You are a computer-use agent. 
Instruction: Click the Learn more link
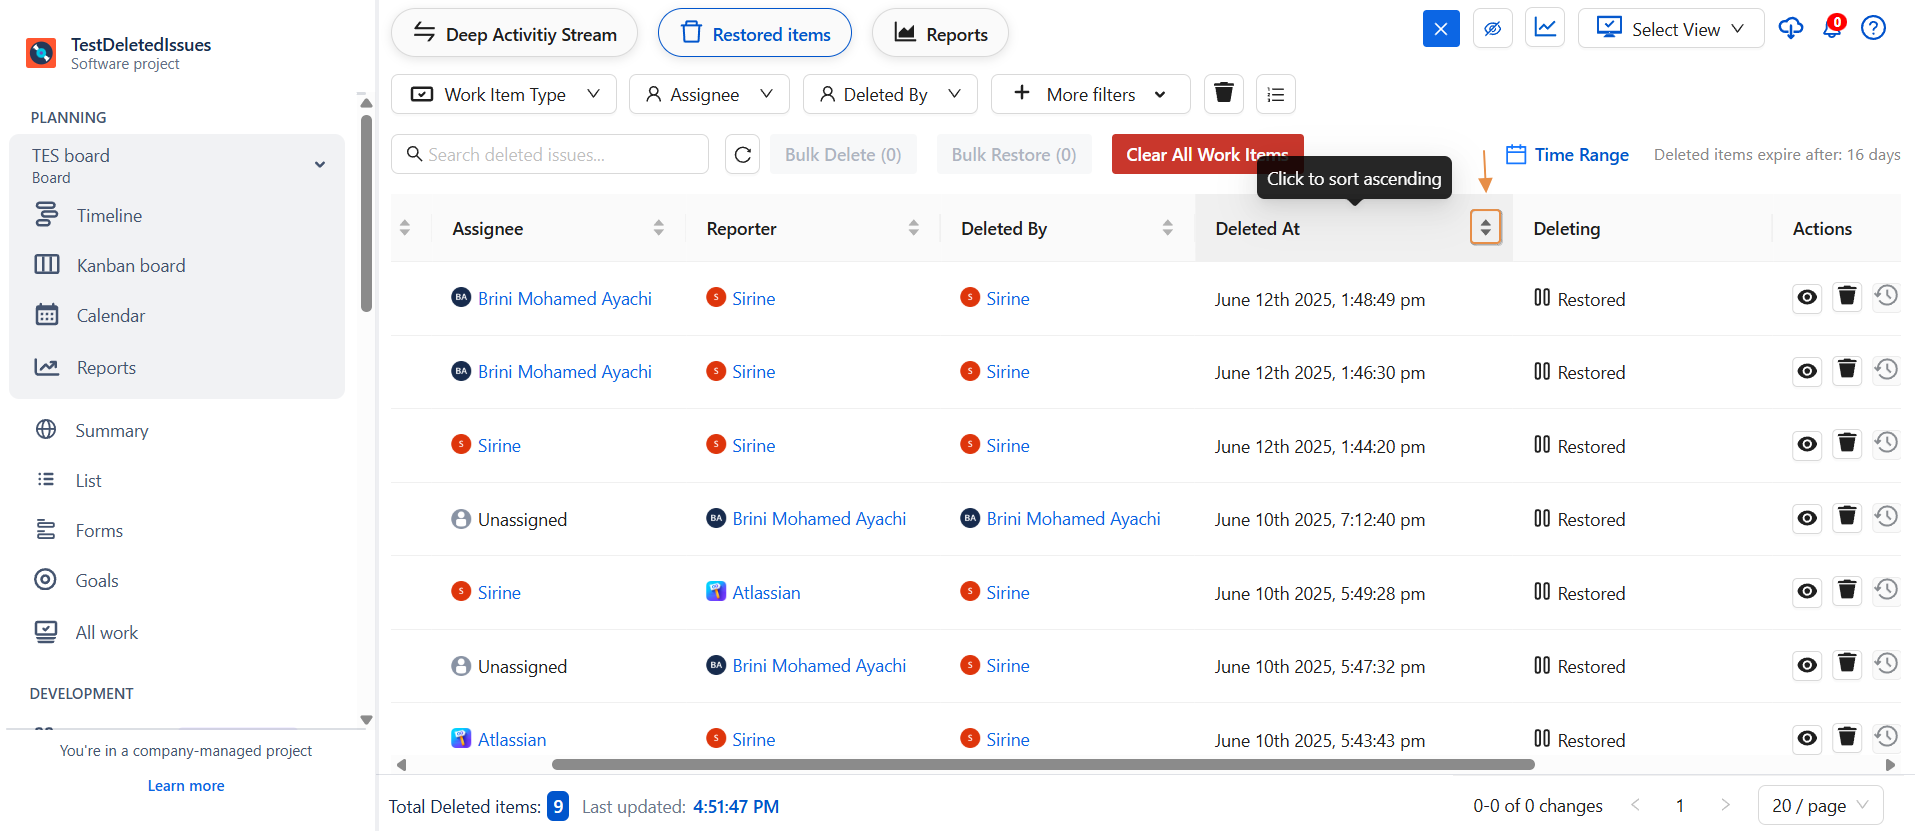[186, 786]
